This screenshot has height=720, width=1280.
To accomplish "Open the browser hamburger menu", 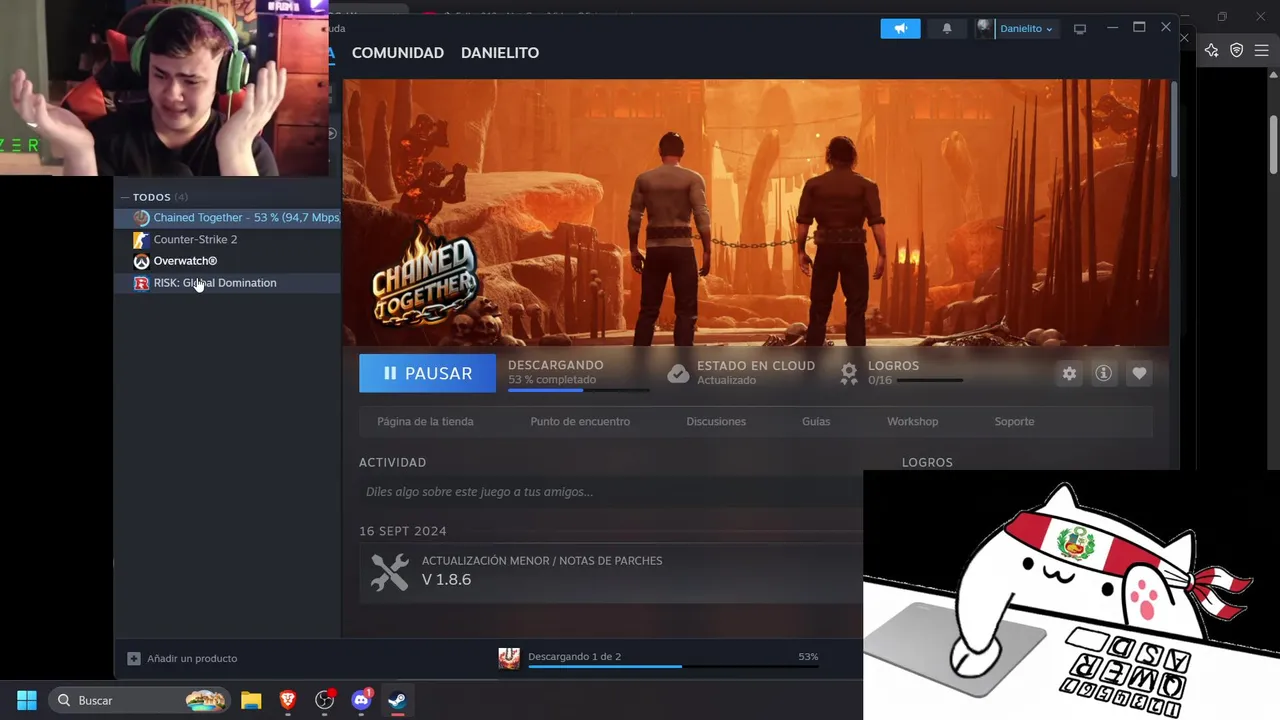I will pos(1262,50).
